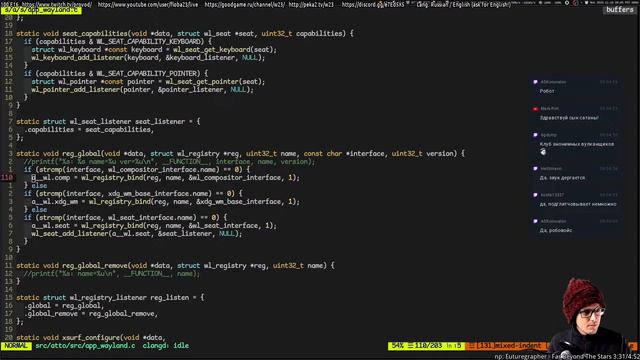Viewport: 640px width, 360px height.
Task: Click the 'wl_pointer_add_listener' code line
Action: (142, 89)
